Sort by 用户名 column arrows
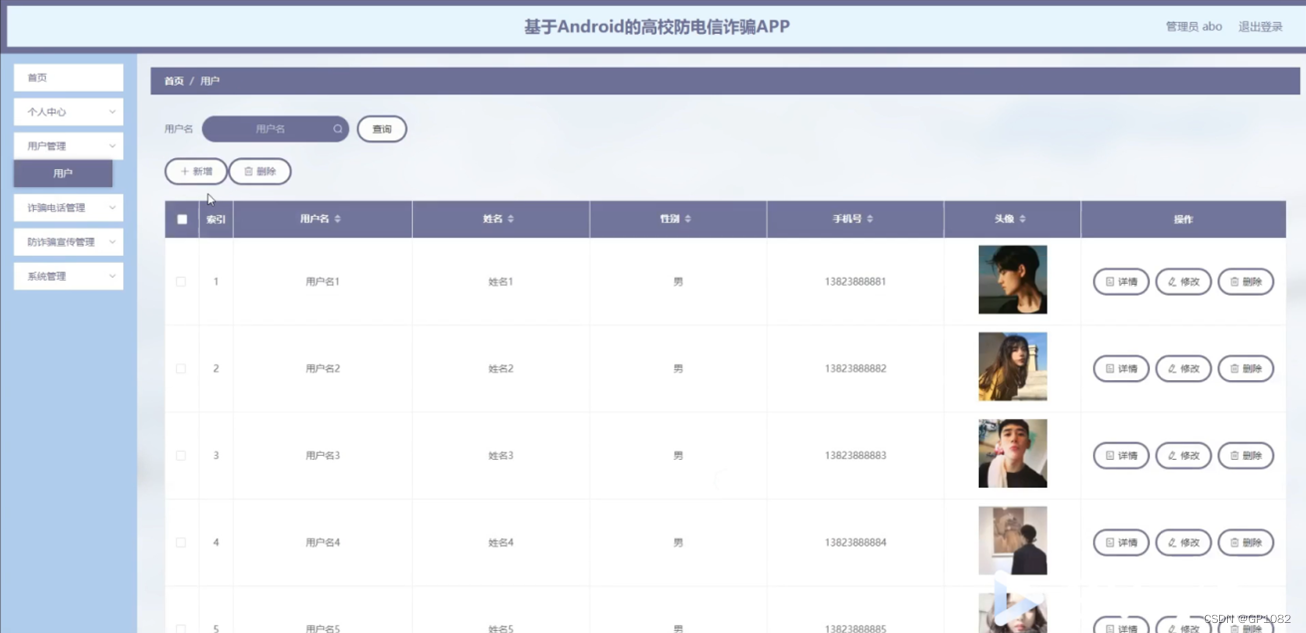The height and width of the screenshot is (633, 1306). 338,219
